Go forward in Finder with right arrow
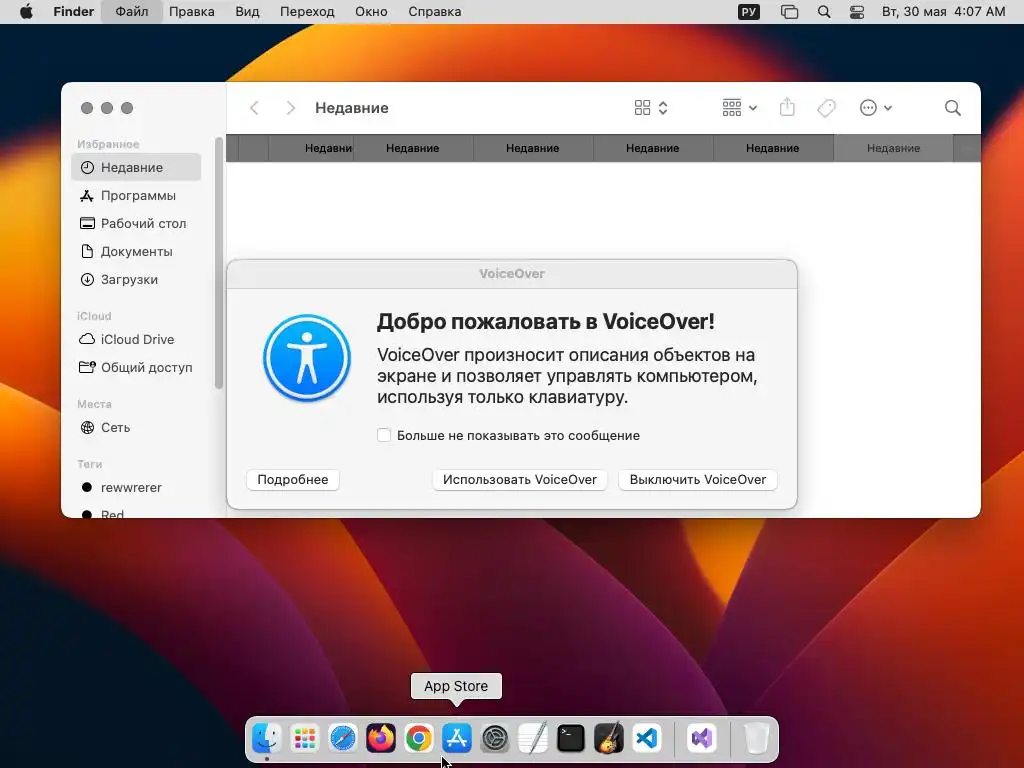 (x=291, y=108)
